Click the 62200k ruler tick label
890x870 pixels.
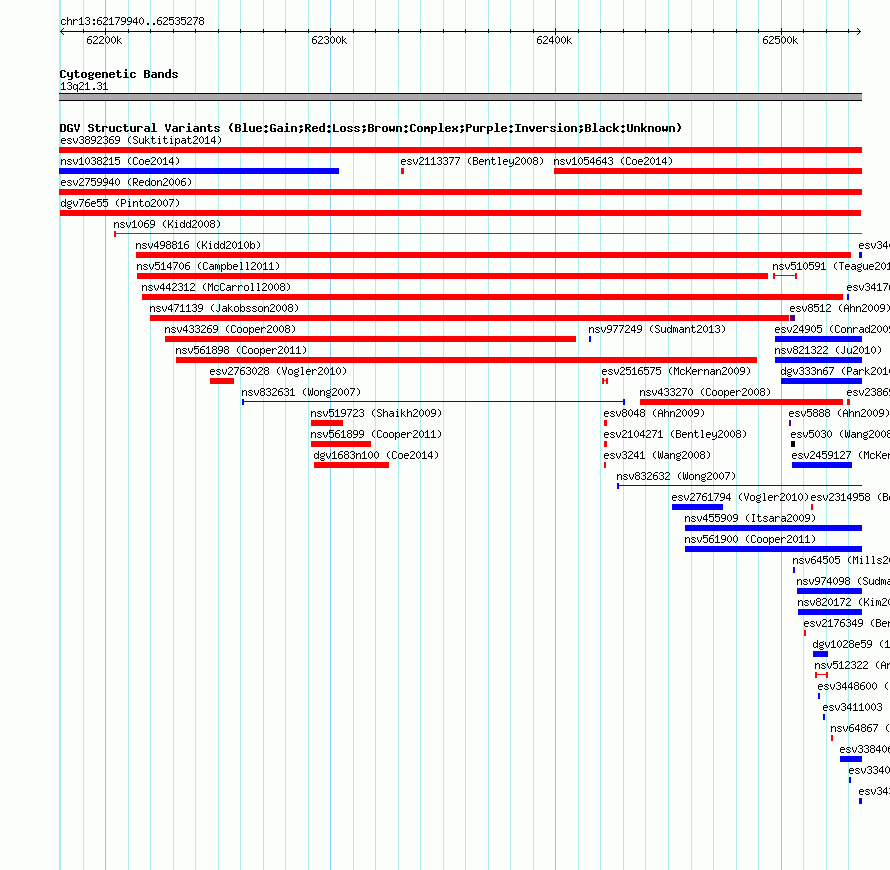click(x=104, y=40)
